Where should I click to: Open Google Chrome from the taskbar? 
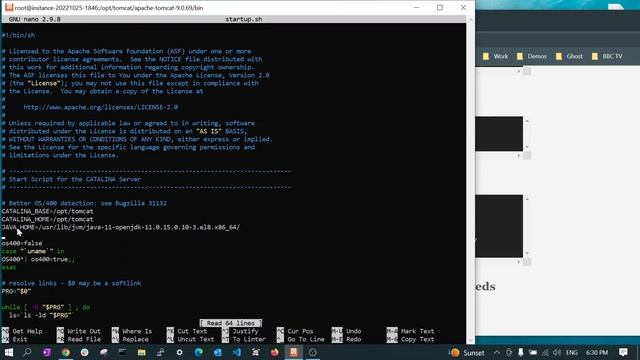point(65,352)
